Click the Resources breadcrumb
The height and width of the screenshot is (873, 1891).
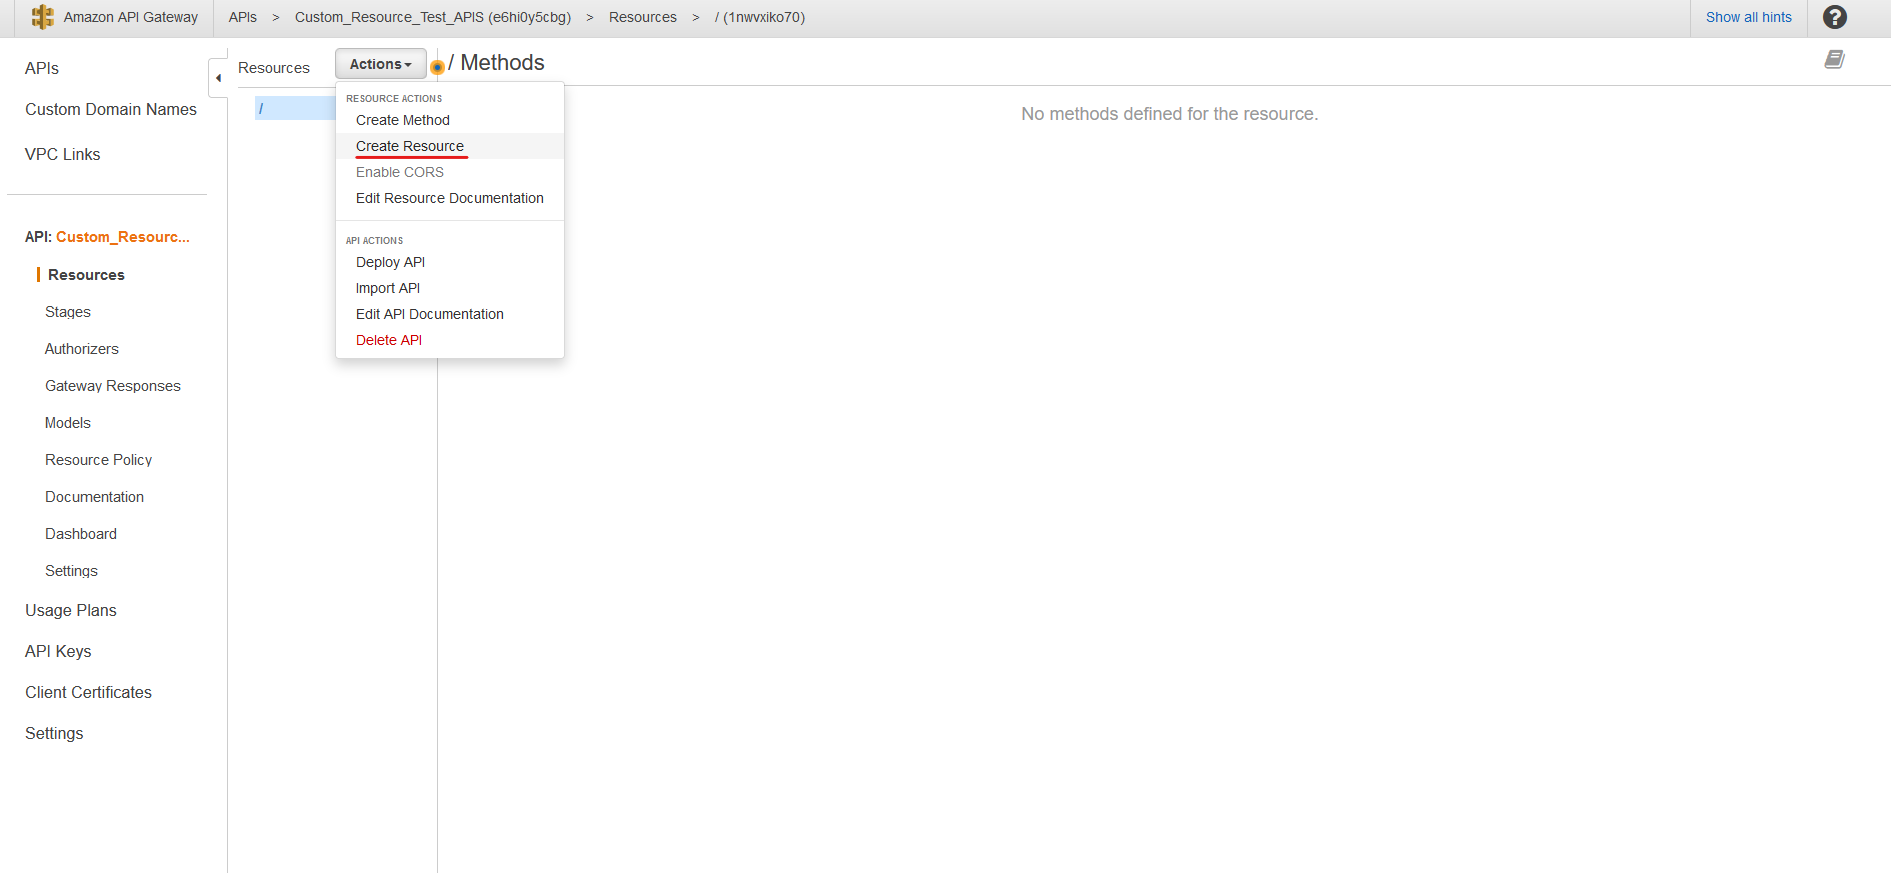point(643,17)
